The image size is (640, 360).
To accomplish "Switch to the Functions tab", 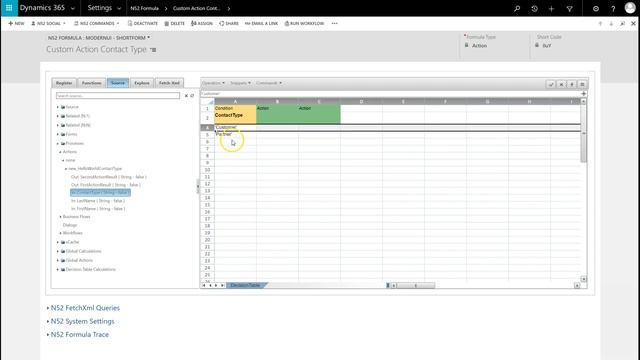I will (91, 83).
